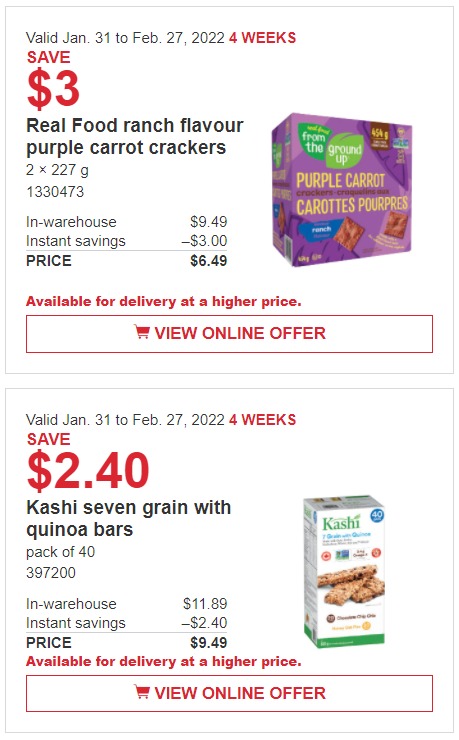Viewport: 459px width, 740px height.
Task: Click Real Food ranch flavour crackers title
Action: coord(134,136)
